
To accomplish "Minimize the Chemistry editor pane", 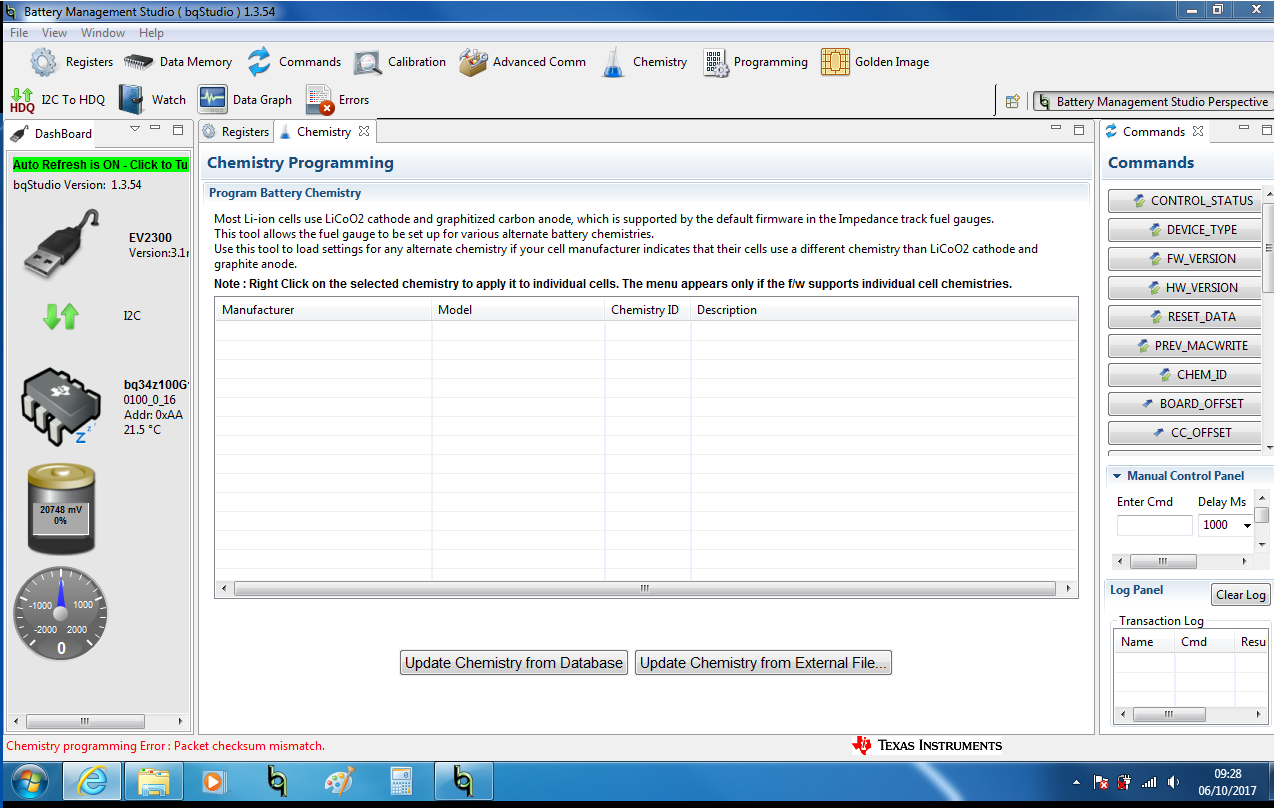I will click(1058, 128).
